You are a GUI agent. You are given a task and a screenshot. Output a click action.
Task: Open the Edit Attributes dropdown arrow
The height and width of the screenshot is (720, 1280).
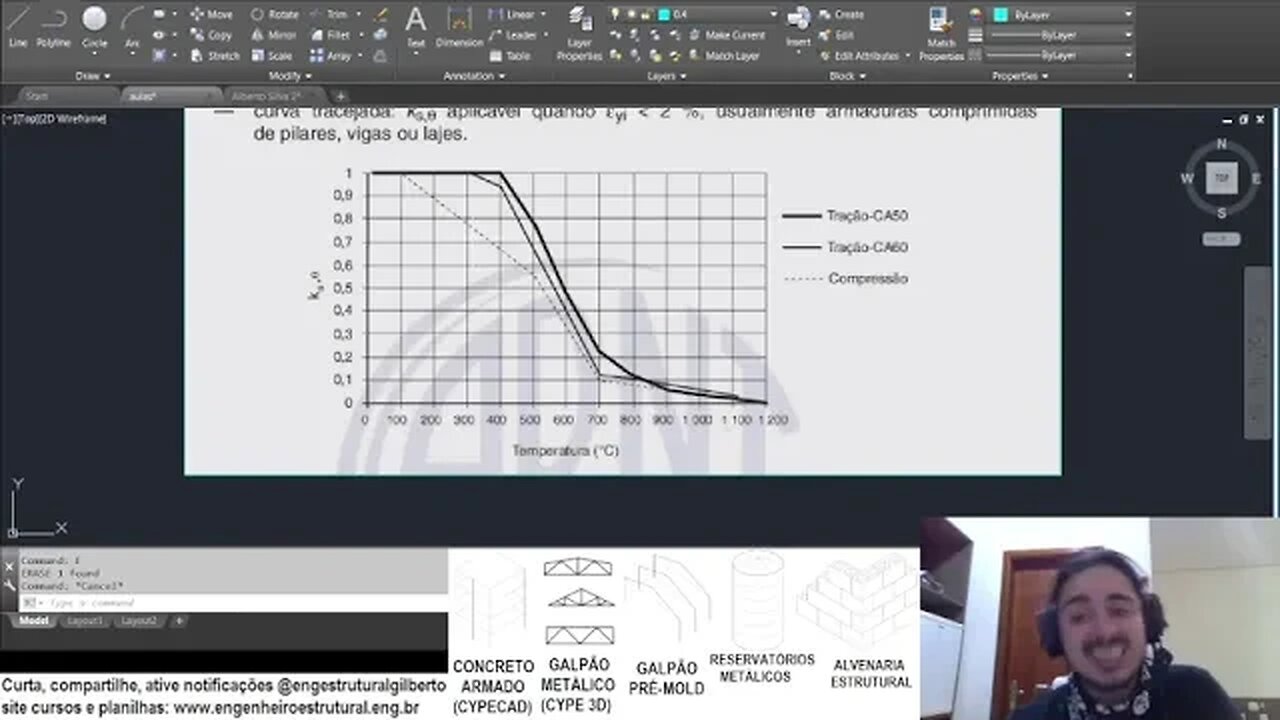907,56
